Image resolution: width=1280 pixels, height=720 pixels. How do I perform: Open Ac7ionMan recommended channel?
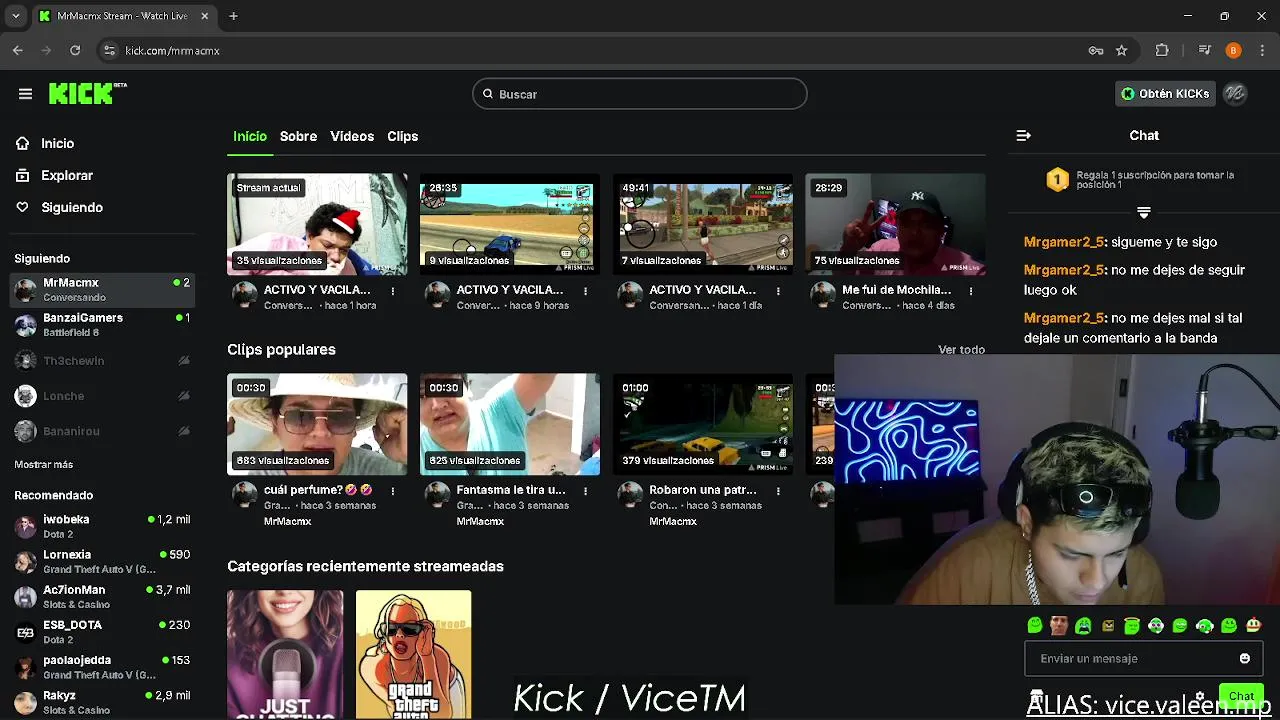pos(102,596)
